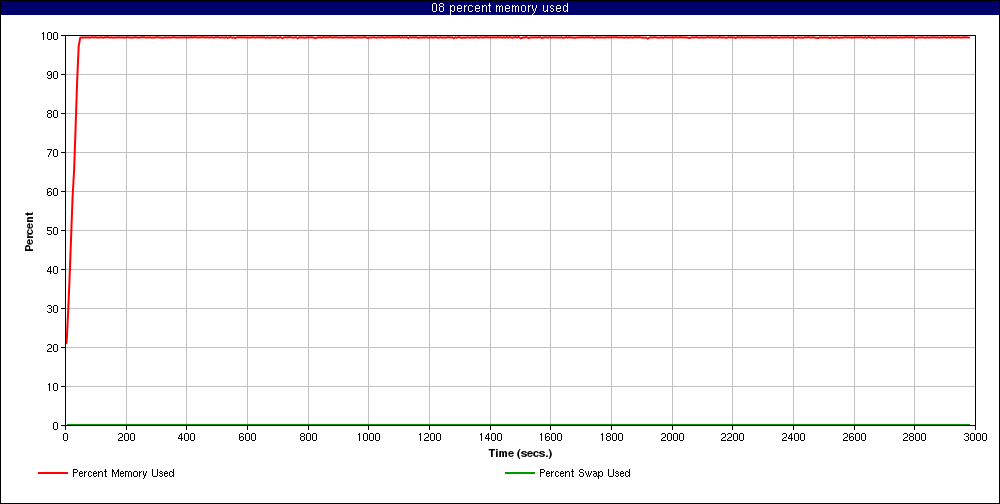The height and width of the screenshot is (504, 1000).
Task: Click the green Percent Swap Used legend swatch
Action: click(520, 473)
